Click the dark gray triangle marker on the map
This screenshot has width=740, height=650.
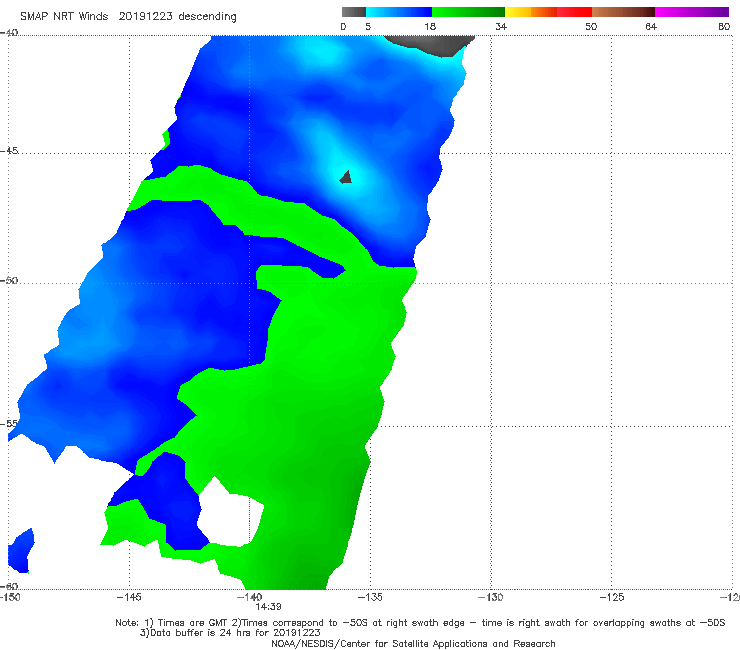coord(346,177)
